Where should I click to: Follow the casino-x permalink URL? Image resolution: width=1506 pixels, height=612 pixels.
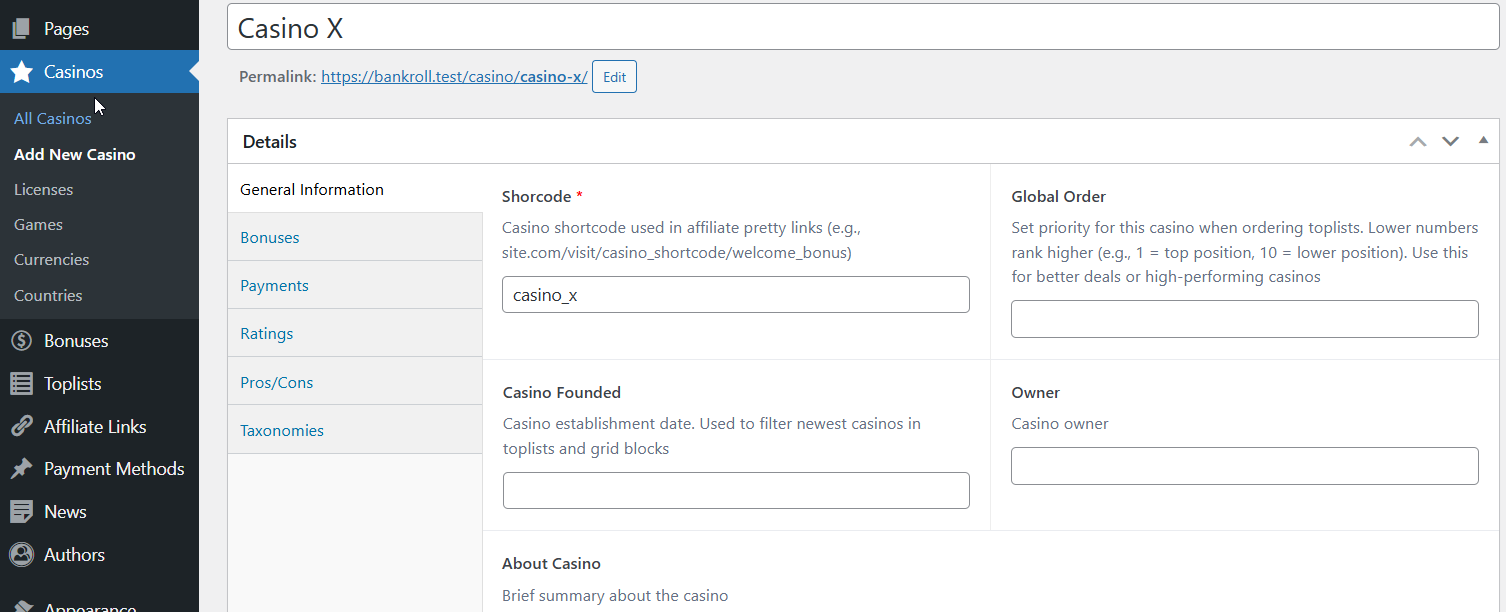[454, 76]
